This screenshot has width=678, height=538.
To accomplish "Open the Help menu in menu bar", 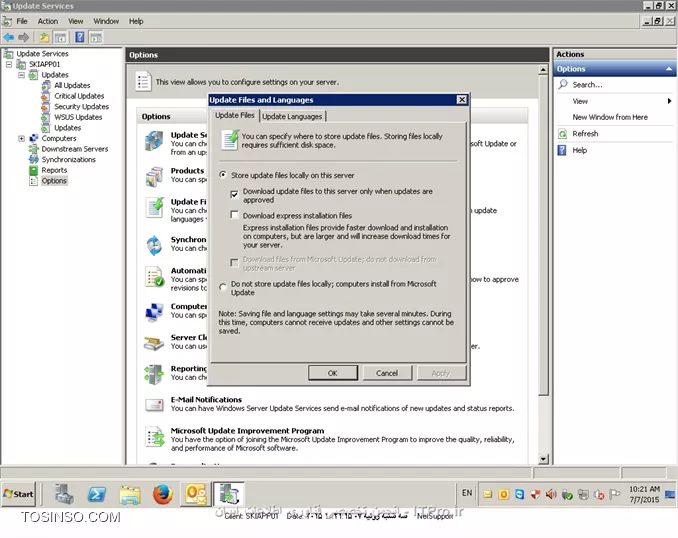I will 136,21.
